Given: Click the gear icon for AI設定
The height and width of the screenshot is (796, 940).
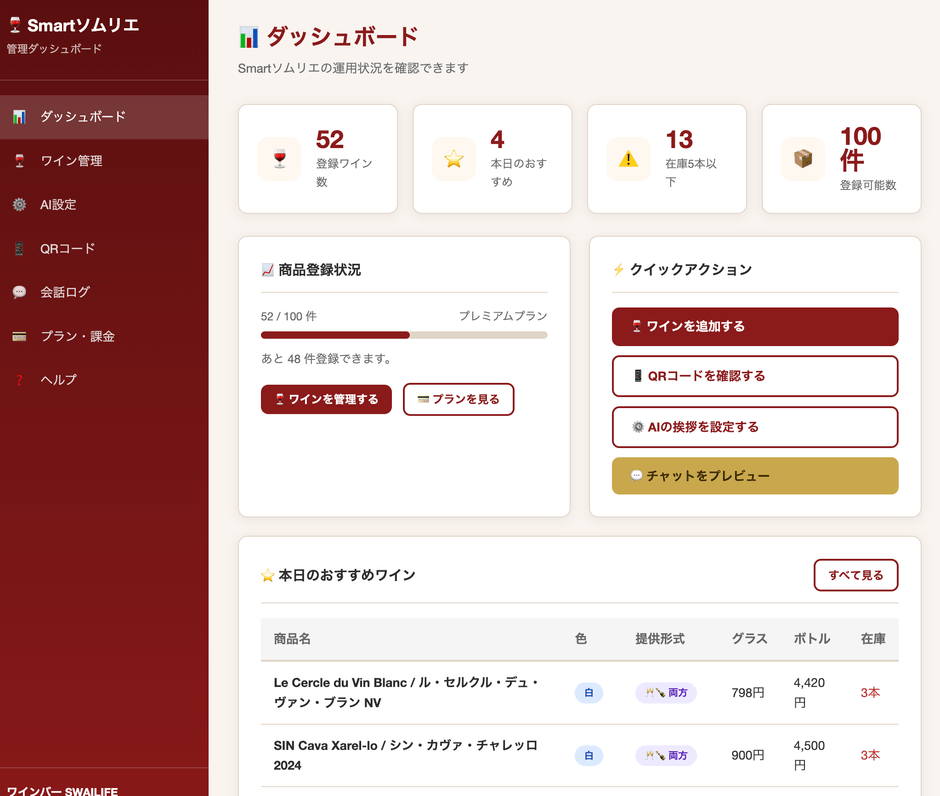Looking at the screenshot, I should (x=19, y=204).
